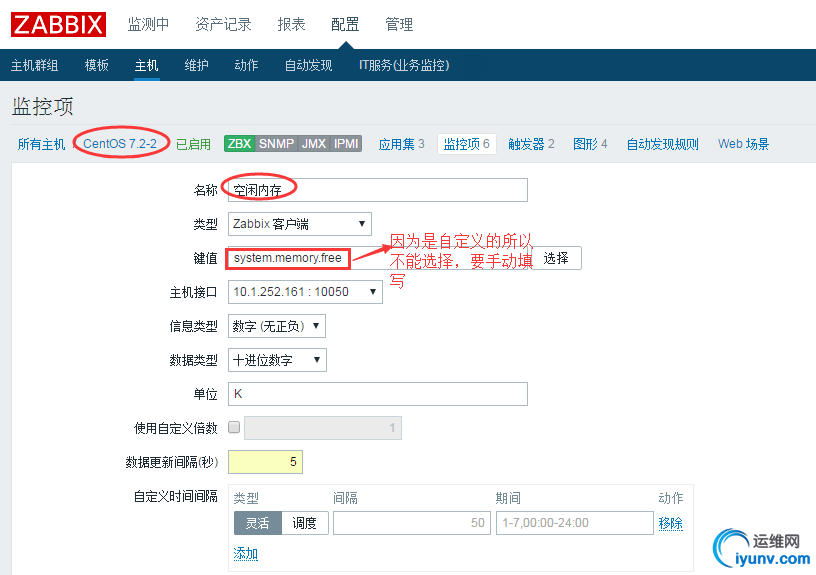Image resolution: width=816 pixels, height=575 pixels.
Task: Go to 模板 submenu
Action: [x=97, y=65]
